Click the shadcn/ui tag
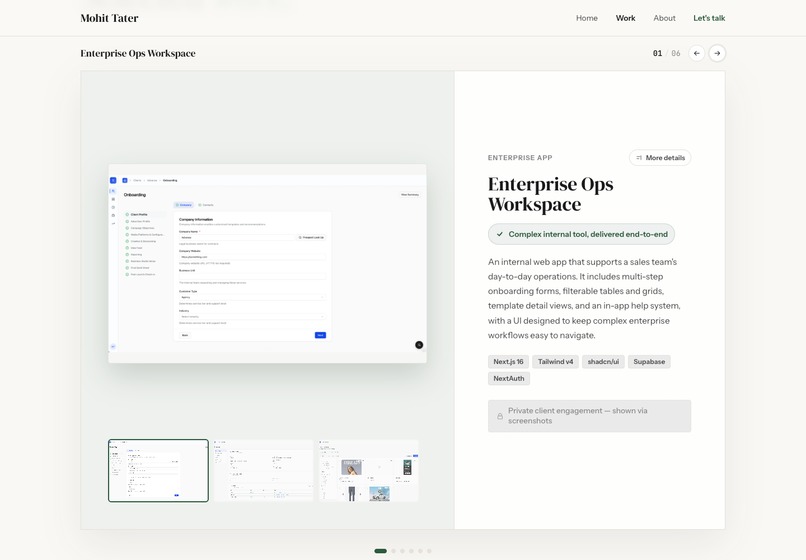The image size is (806, 560). (x=603, y=362)
